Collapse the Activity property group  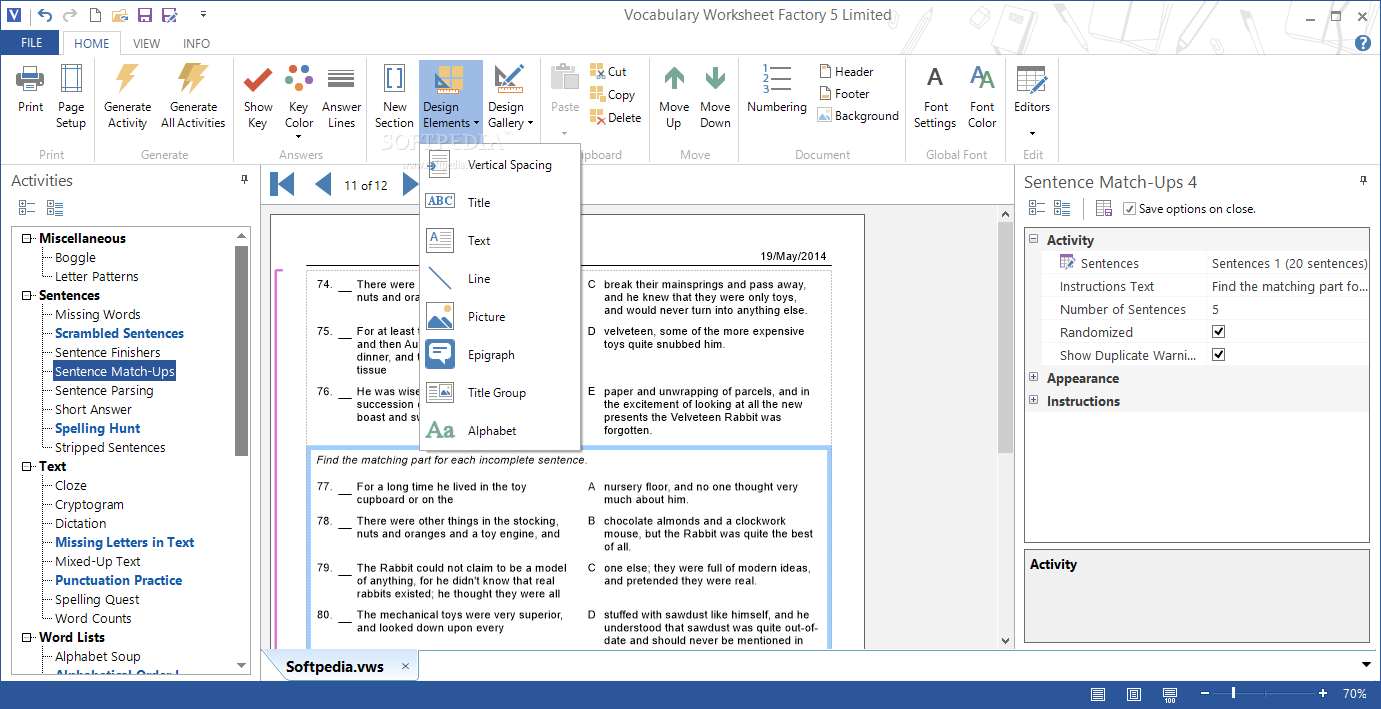[x=1033, y=240]
